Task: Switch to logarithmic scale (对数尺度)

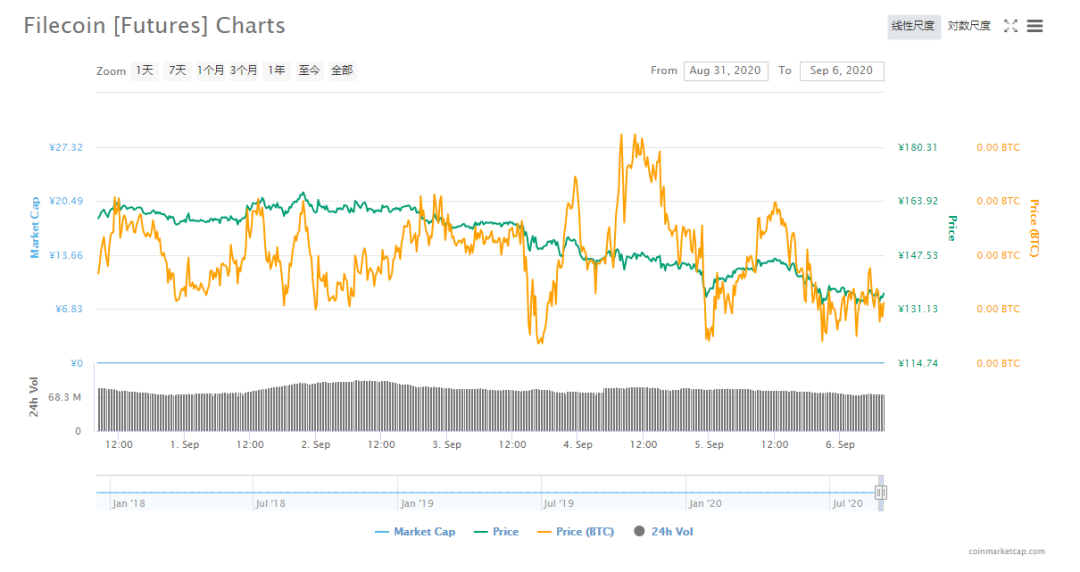Action: click(969, 26)
